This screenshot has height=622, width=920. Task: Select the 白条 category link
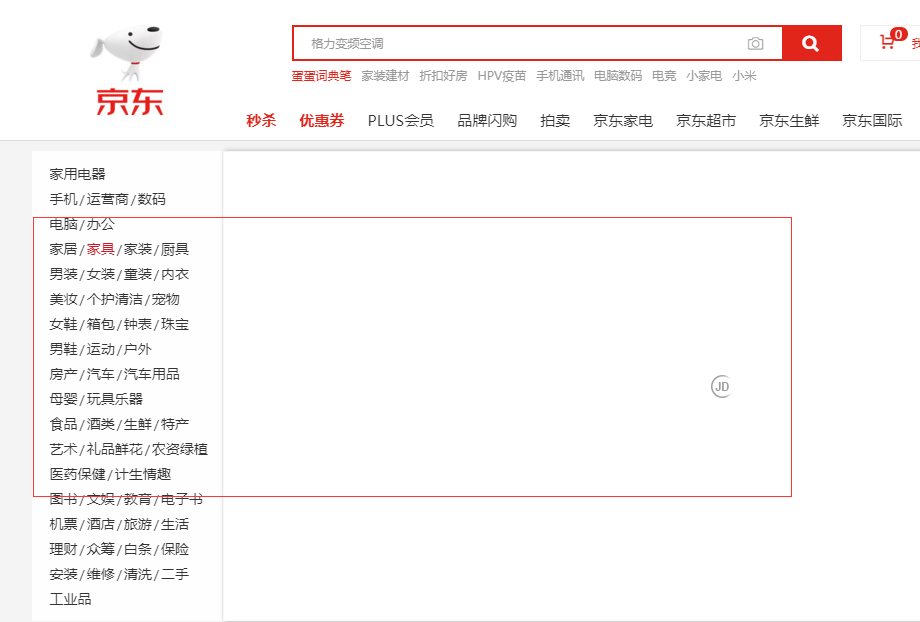(138, 549)
